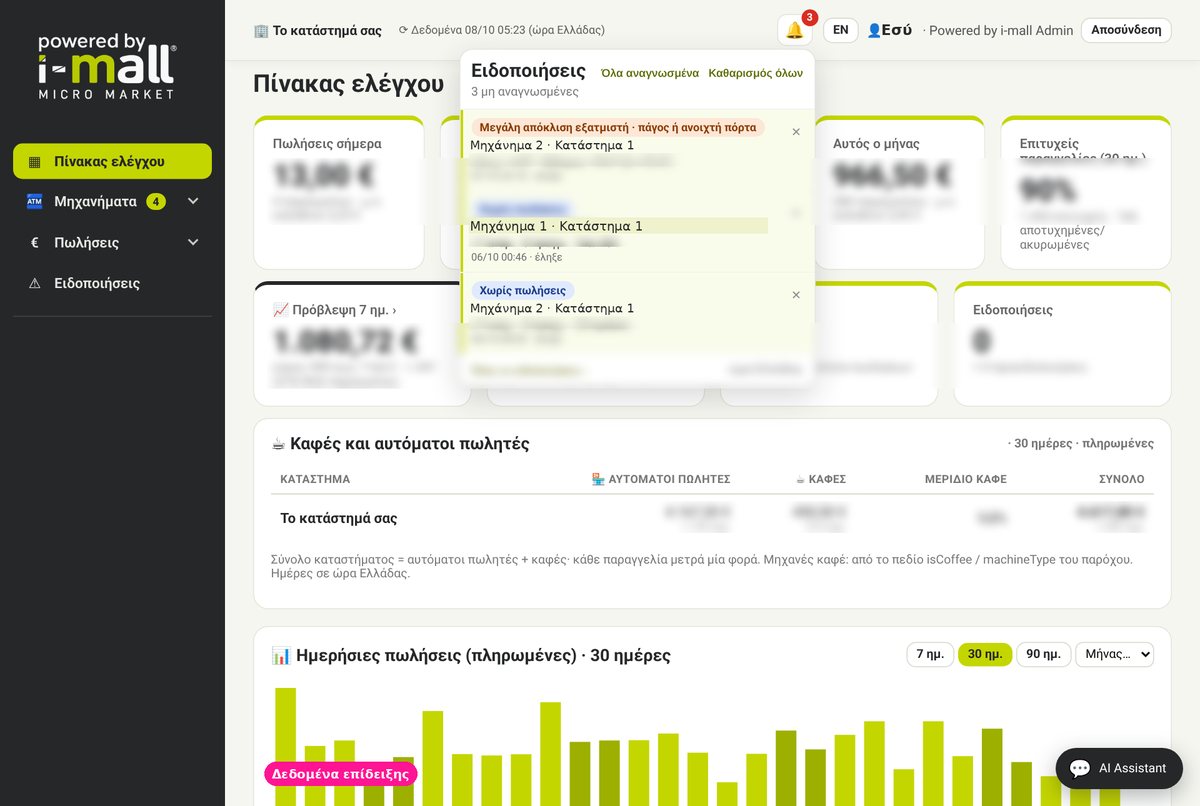Mark all read with Όλα αναγνωσμένα
This screenshot has height=806, width=1200.
pos(650,73)
